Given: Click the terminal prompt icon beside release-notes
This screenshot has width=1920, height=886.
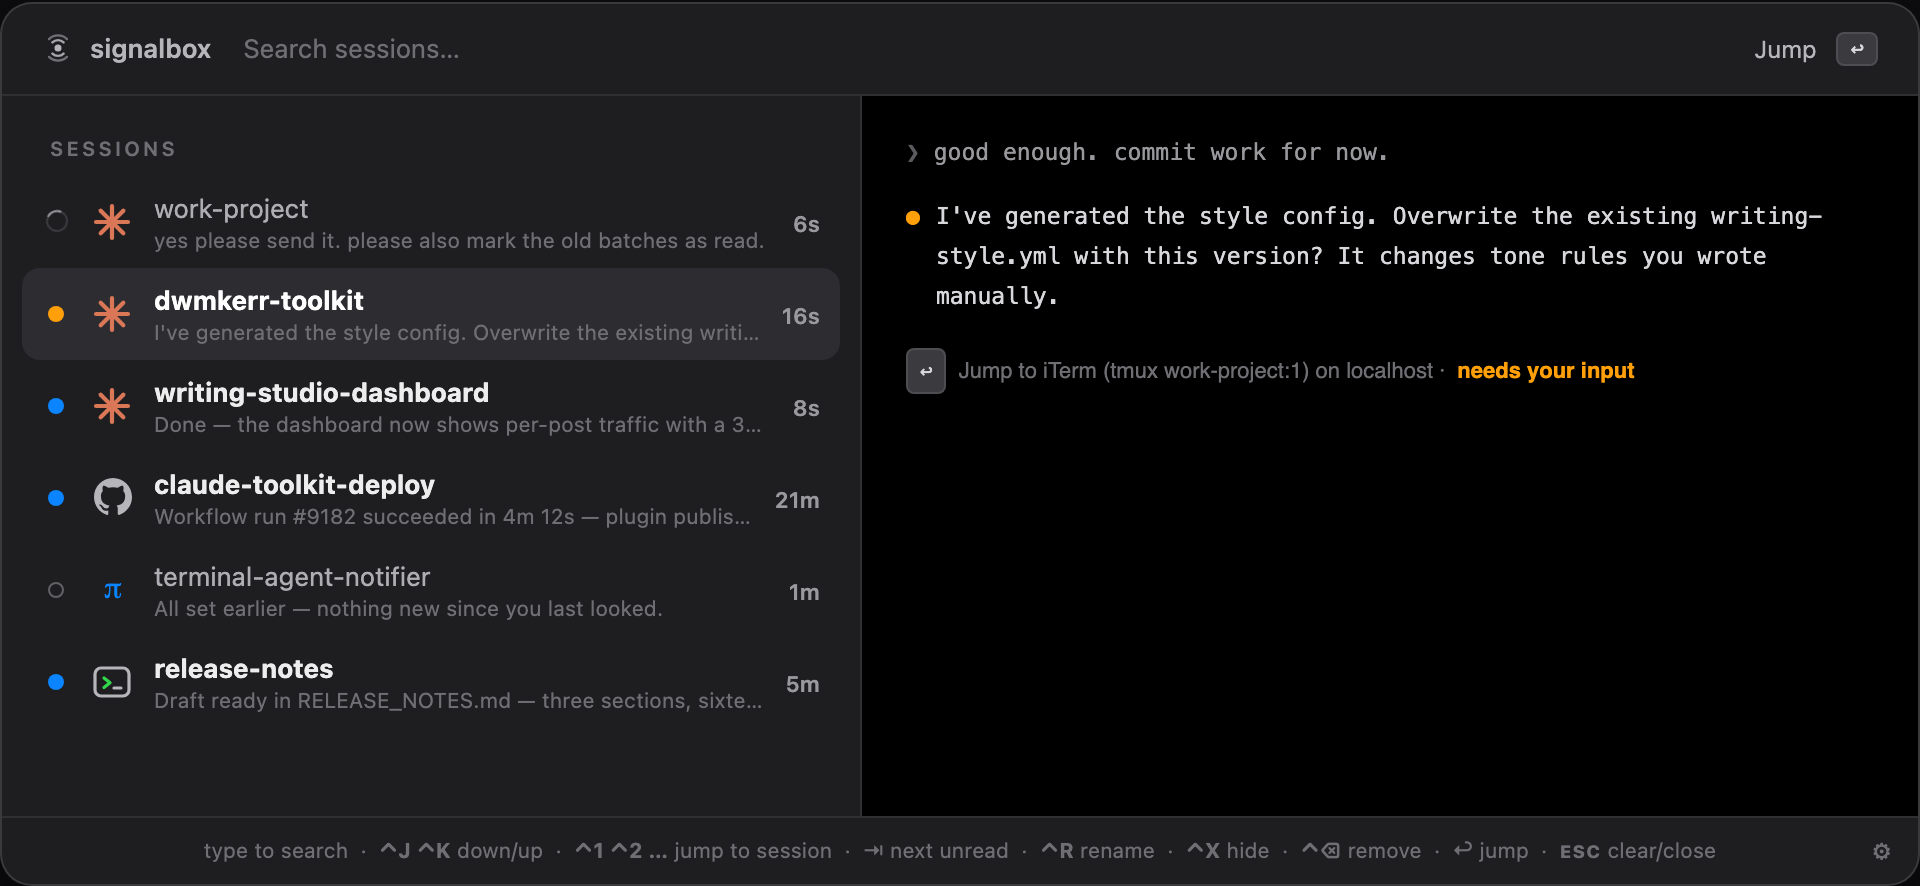Looking at the screenshot, I should [x=112, y=682].
